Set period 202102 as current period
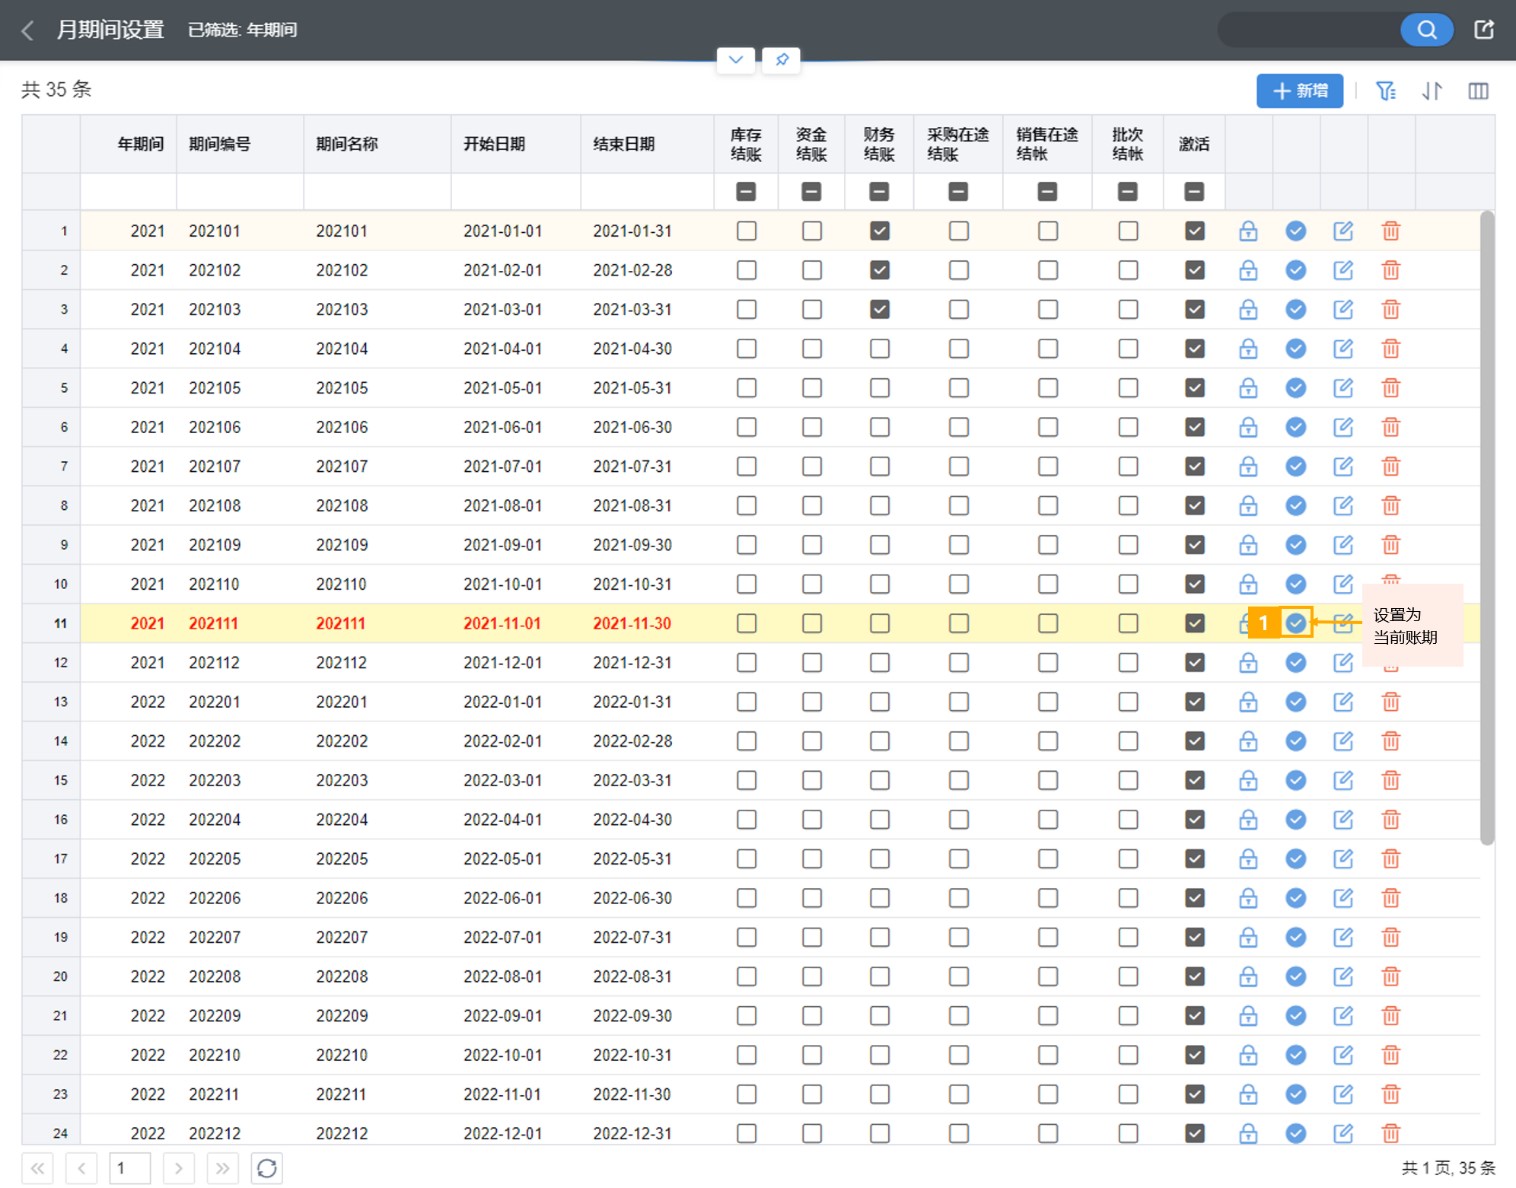Screen dimensions: 1516x1188 point(1295,270)
